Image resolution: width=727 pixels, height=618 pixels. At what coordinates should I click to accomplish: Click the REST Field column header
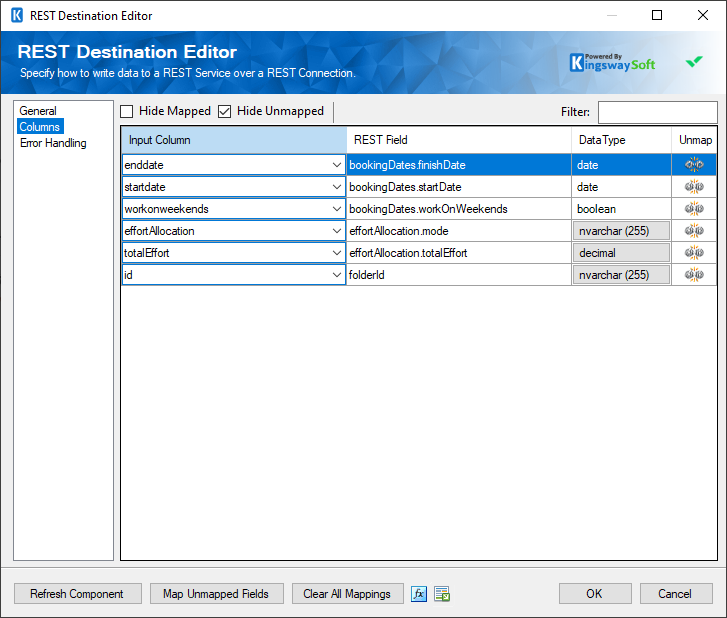(x=459, y=140)
